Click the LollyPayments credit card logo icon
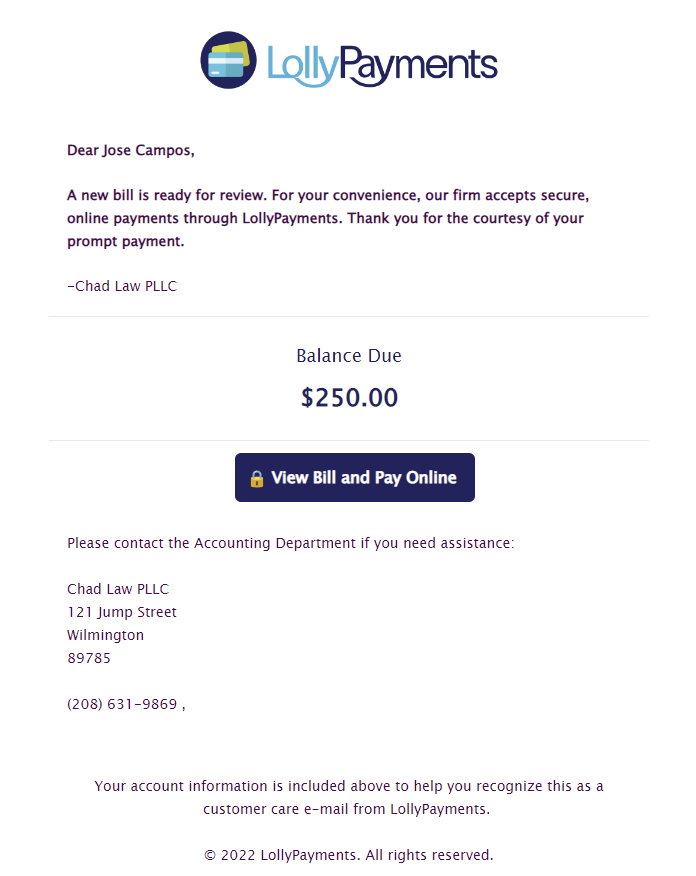The height and width of the screenshot is (876, 696). pyautogui.click(x=228, y=60)
